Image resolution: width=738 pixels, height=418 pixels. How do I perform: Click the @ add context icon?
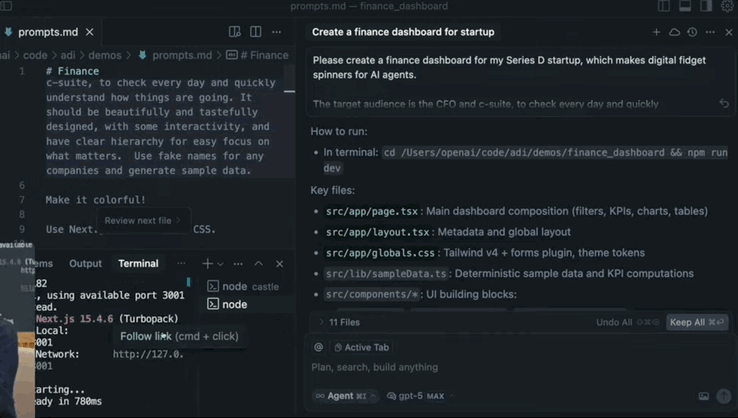point(318,347)
